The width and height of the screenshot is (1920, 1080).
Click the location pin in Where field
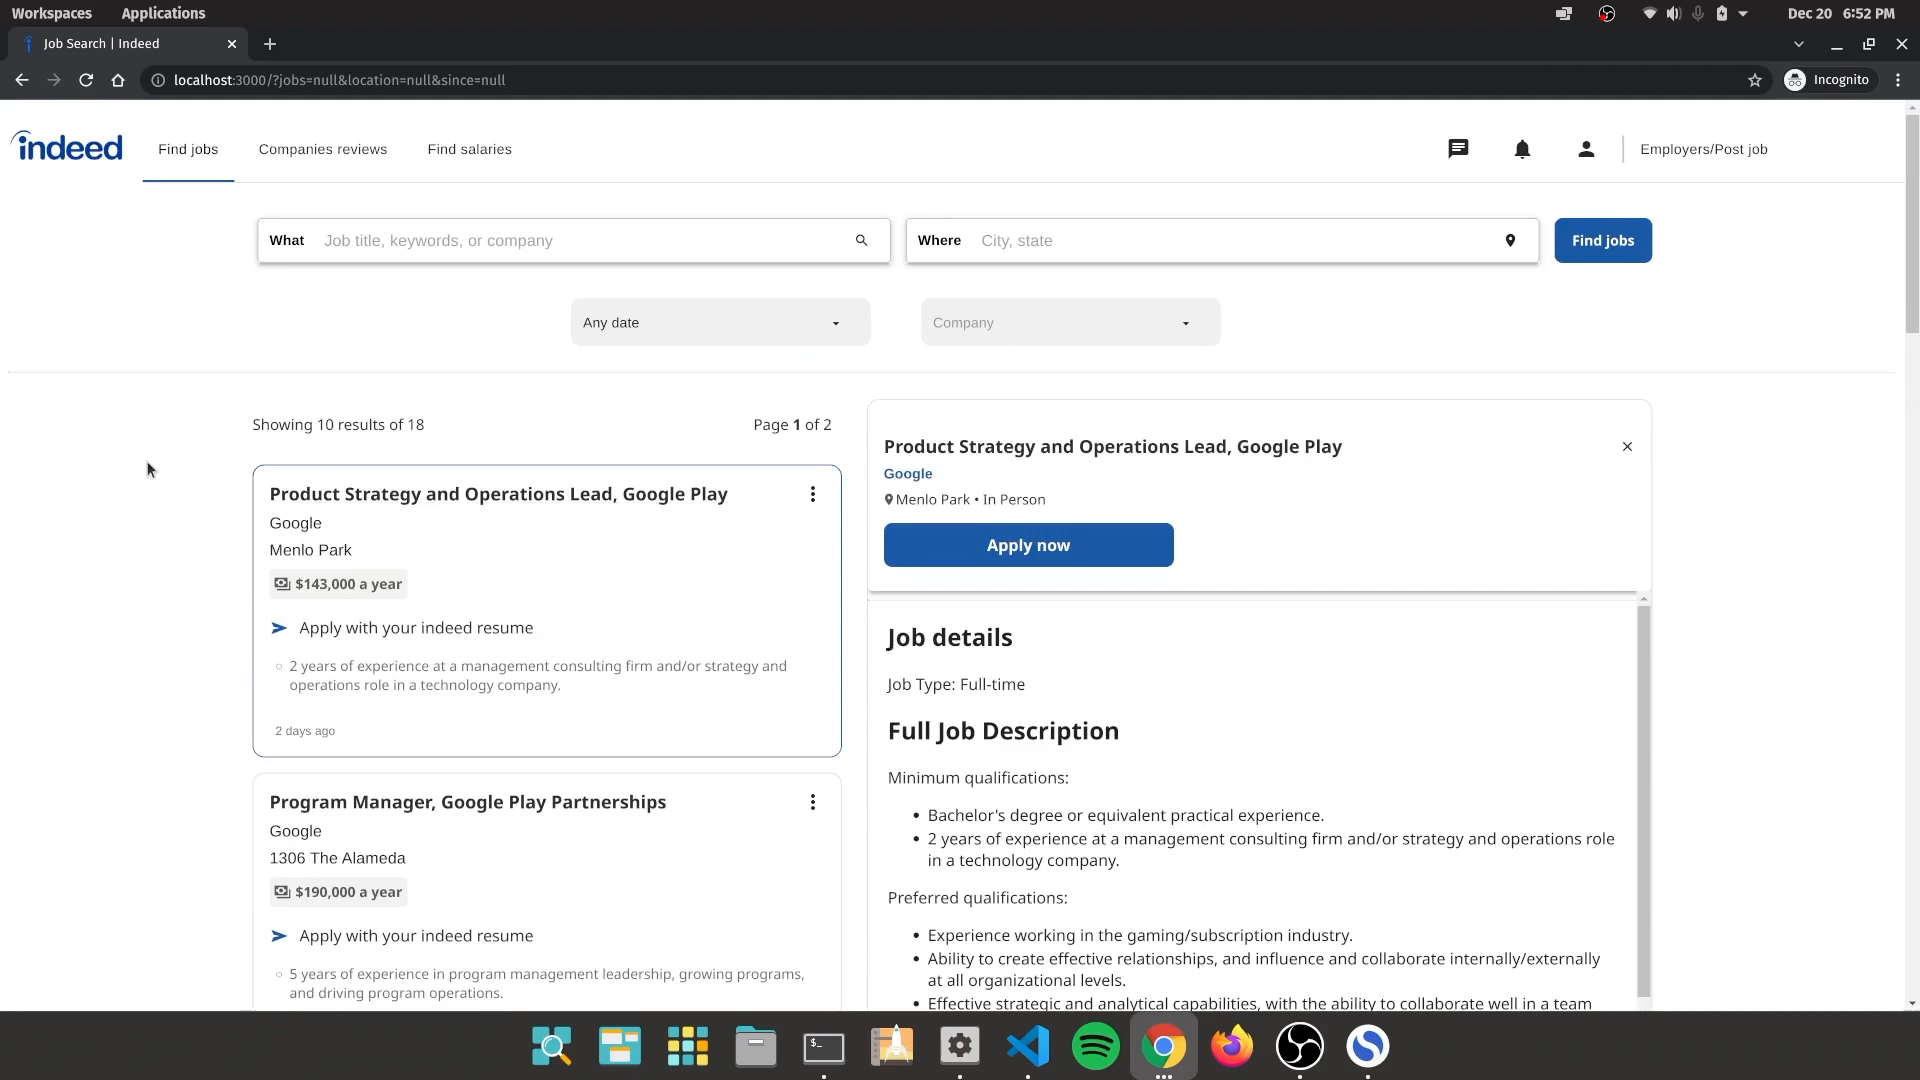coord(1510,241)
